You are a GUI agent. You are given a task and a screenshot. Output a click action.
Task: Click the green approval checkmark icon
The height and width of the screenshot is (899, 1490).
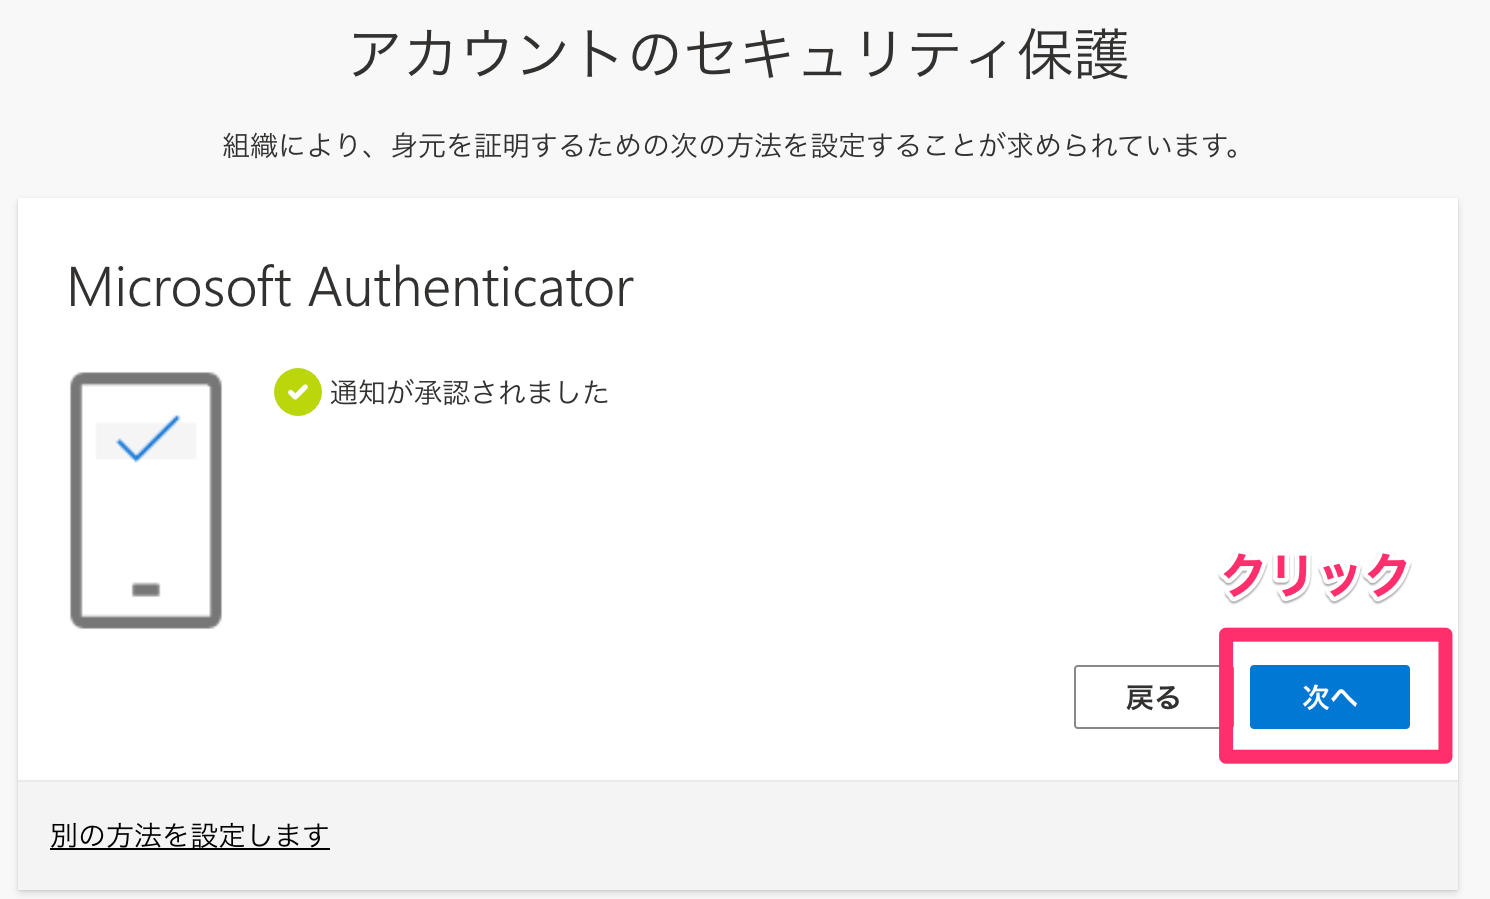[297, 392]
